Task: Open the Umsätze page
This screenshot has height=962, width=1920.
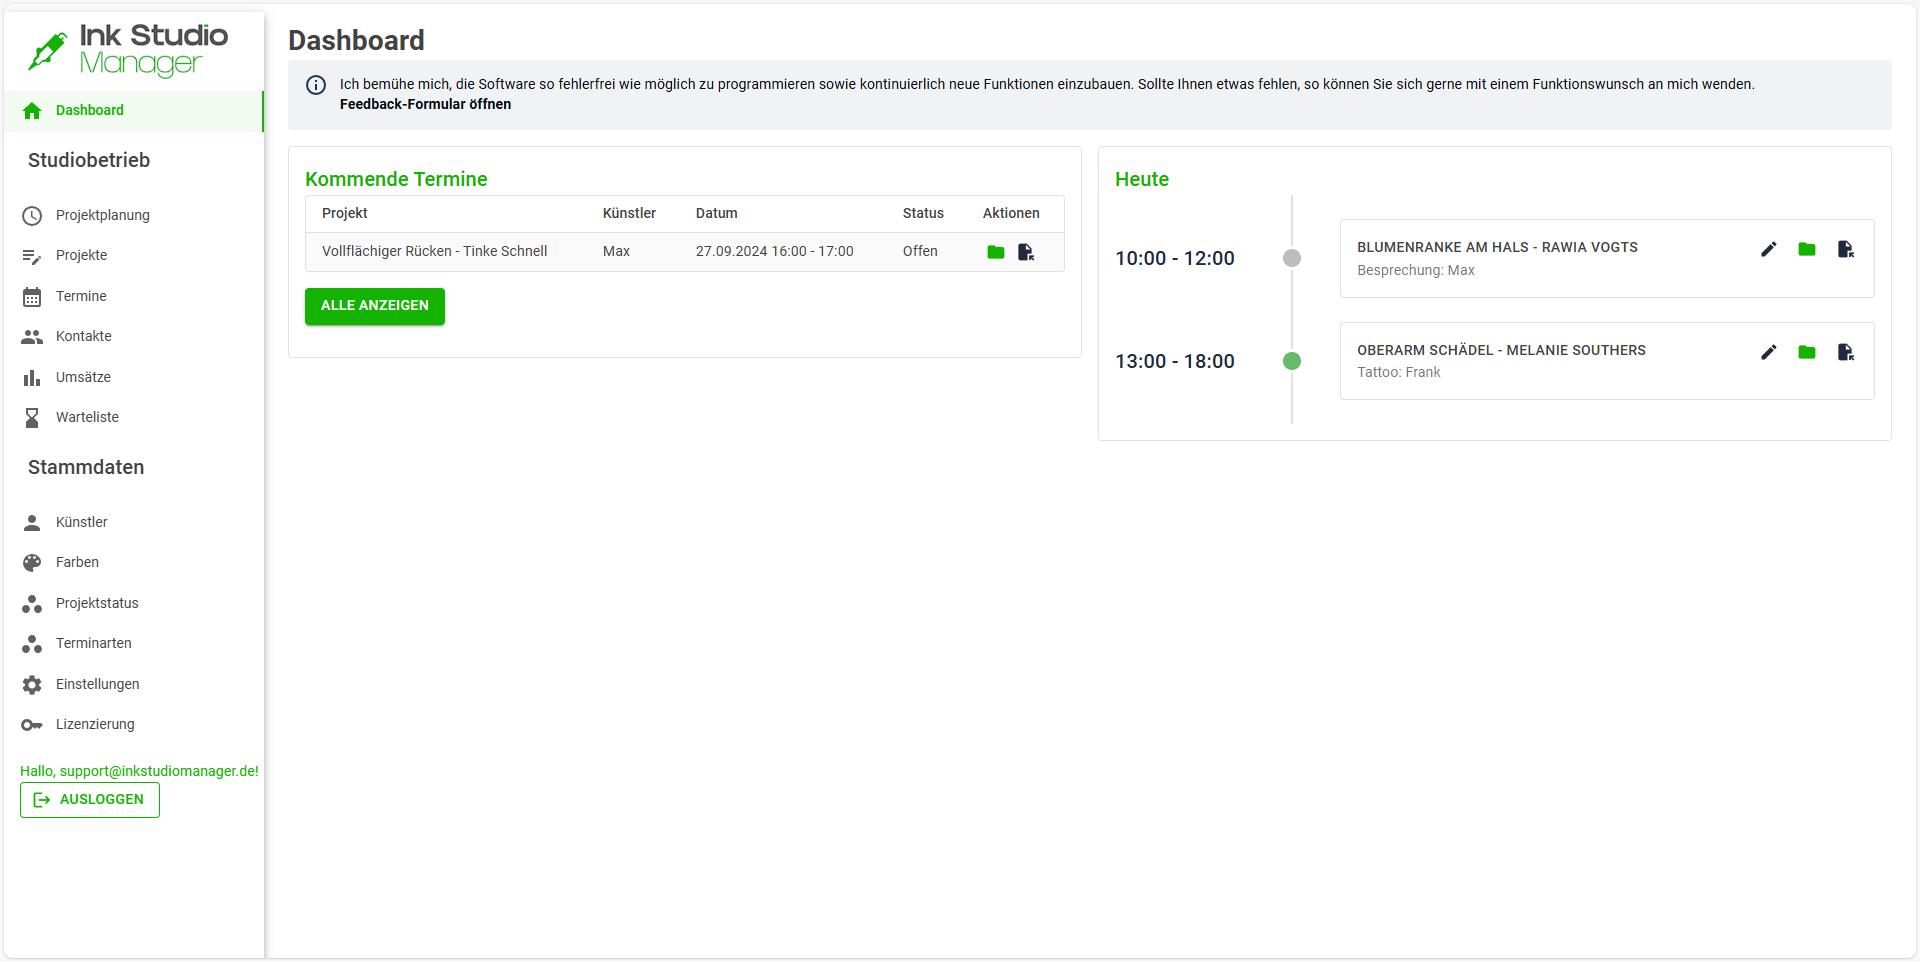Action: point(134,378)
